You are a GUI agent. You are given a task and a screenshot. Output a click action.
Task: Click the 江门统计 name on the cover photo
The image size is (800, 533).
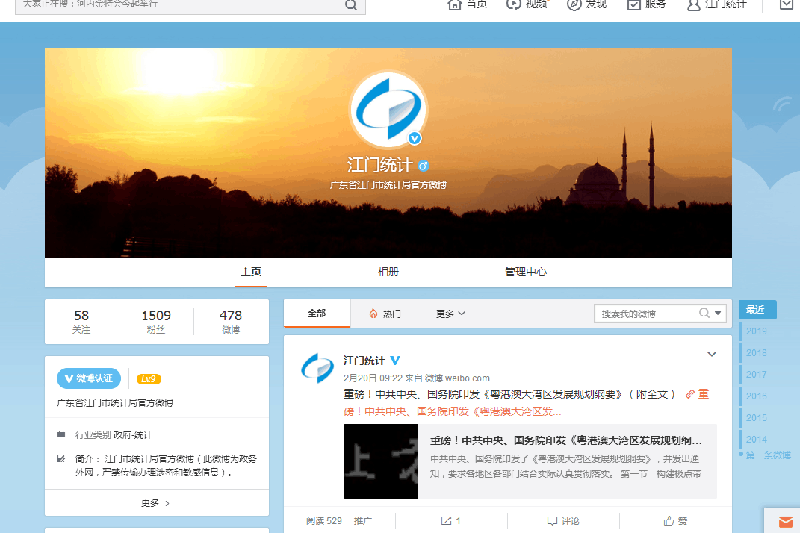click(380, 165)
